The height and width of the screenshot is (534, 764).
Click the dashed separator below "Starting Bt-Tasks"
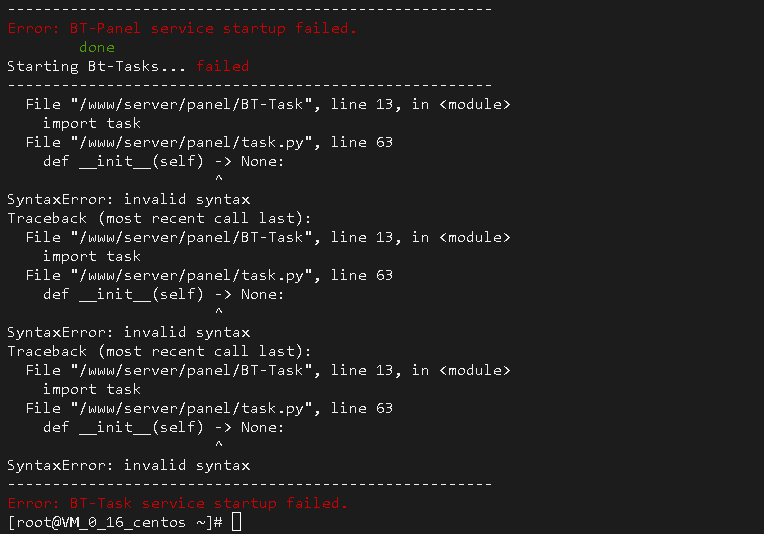(x=250, y=85)
